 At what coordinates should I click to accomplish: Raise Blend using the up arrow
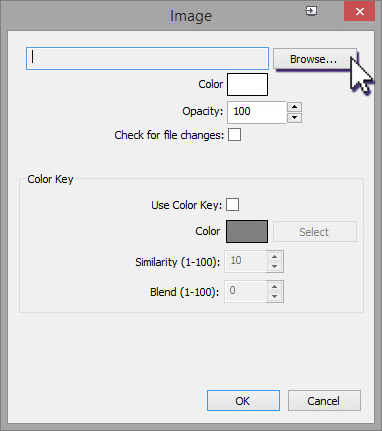click(x=275, y=287)
